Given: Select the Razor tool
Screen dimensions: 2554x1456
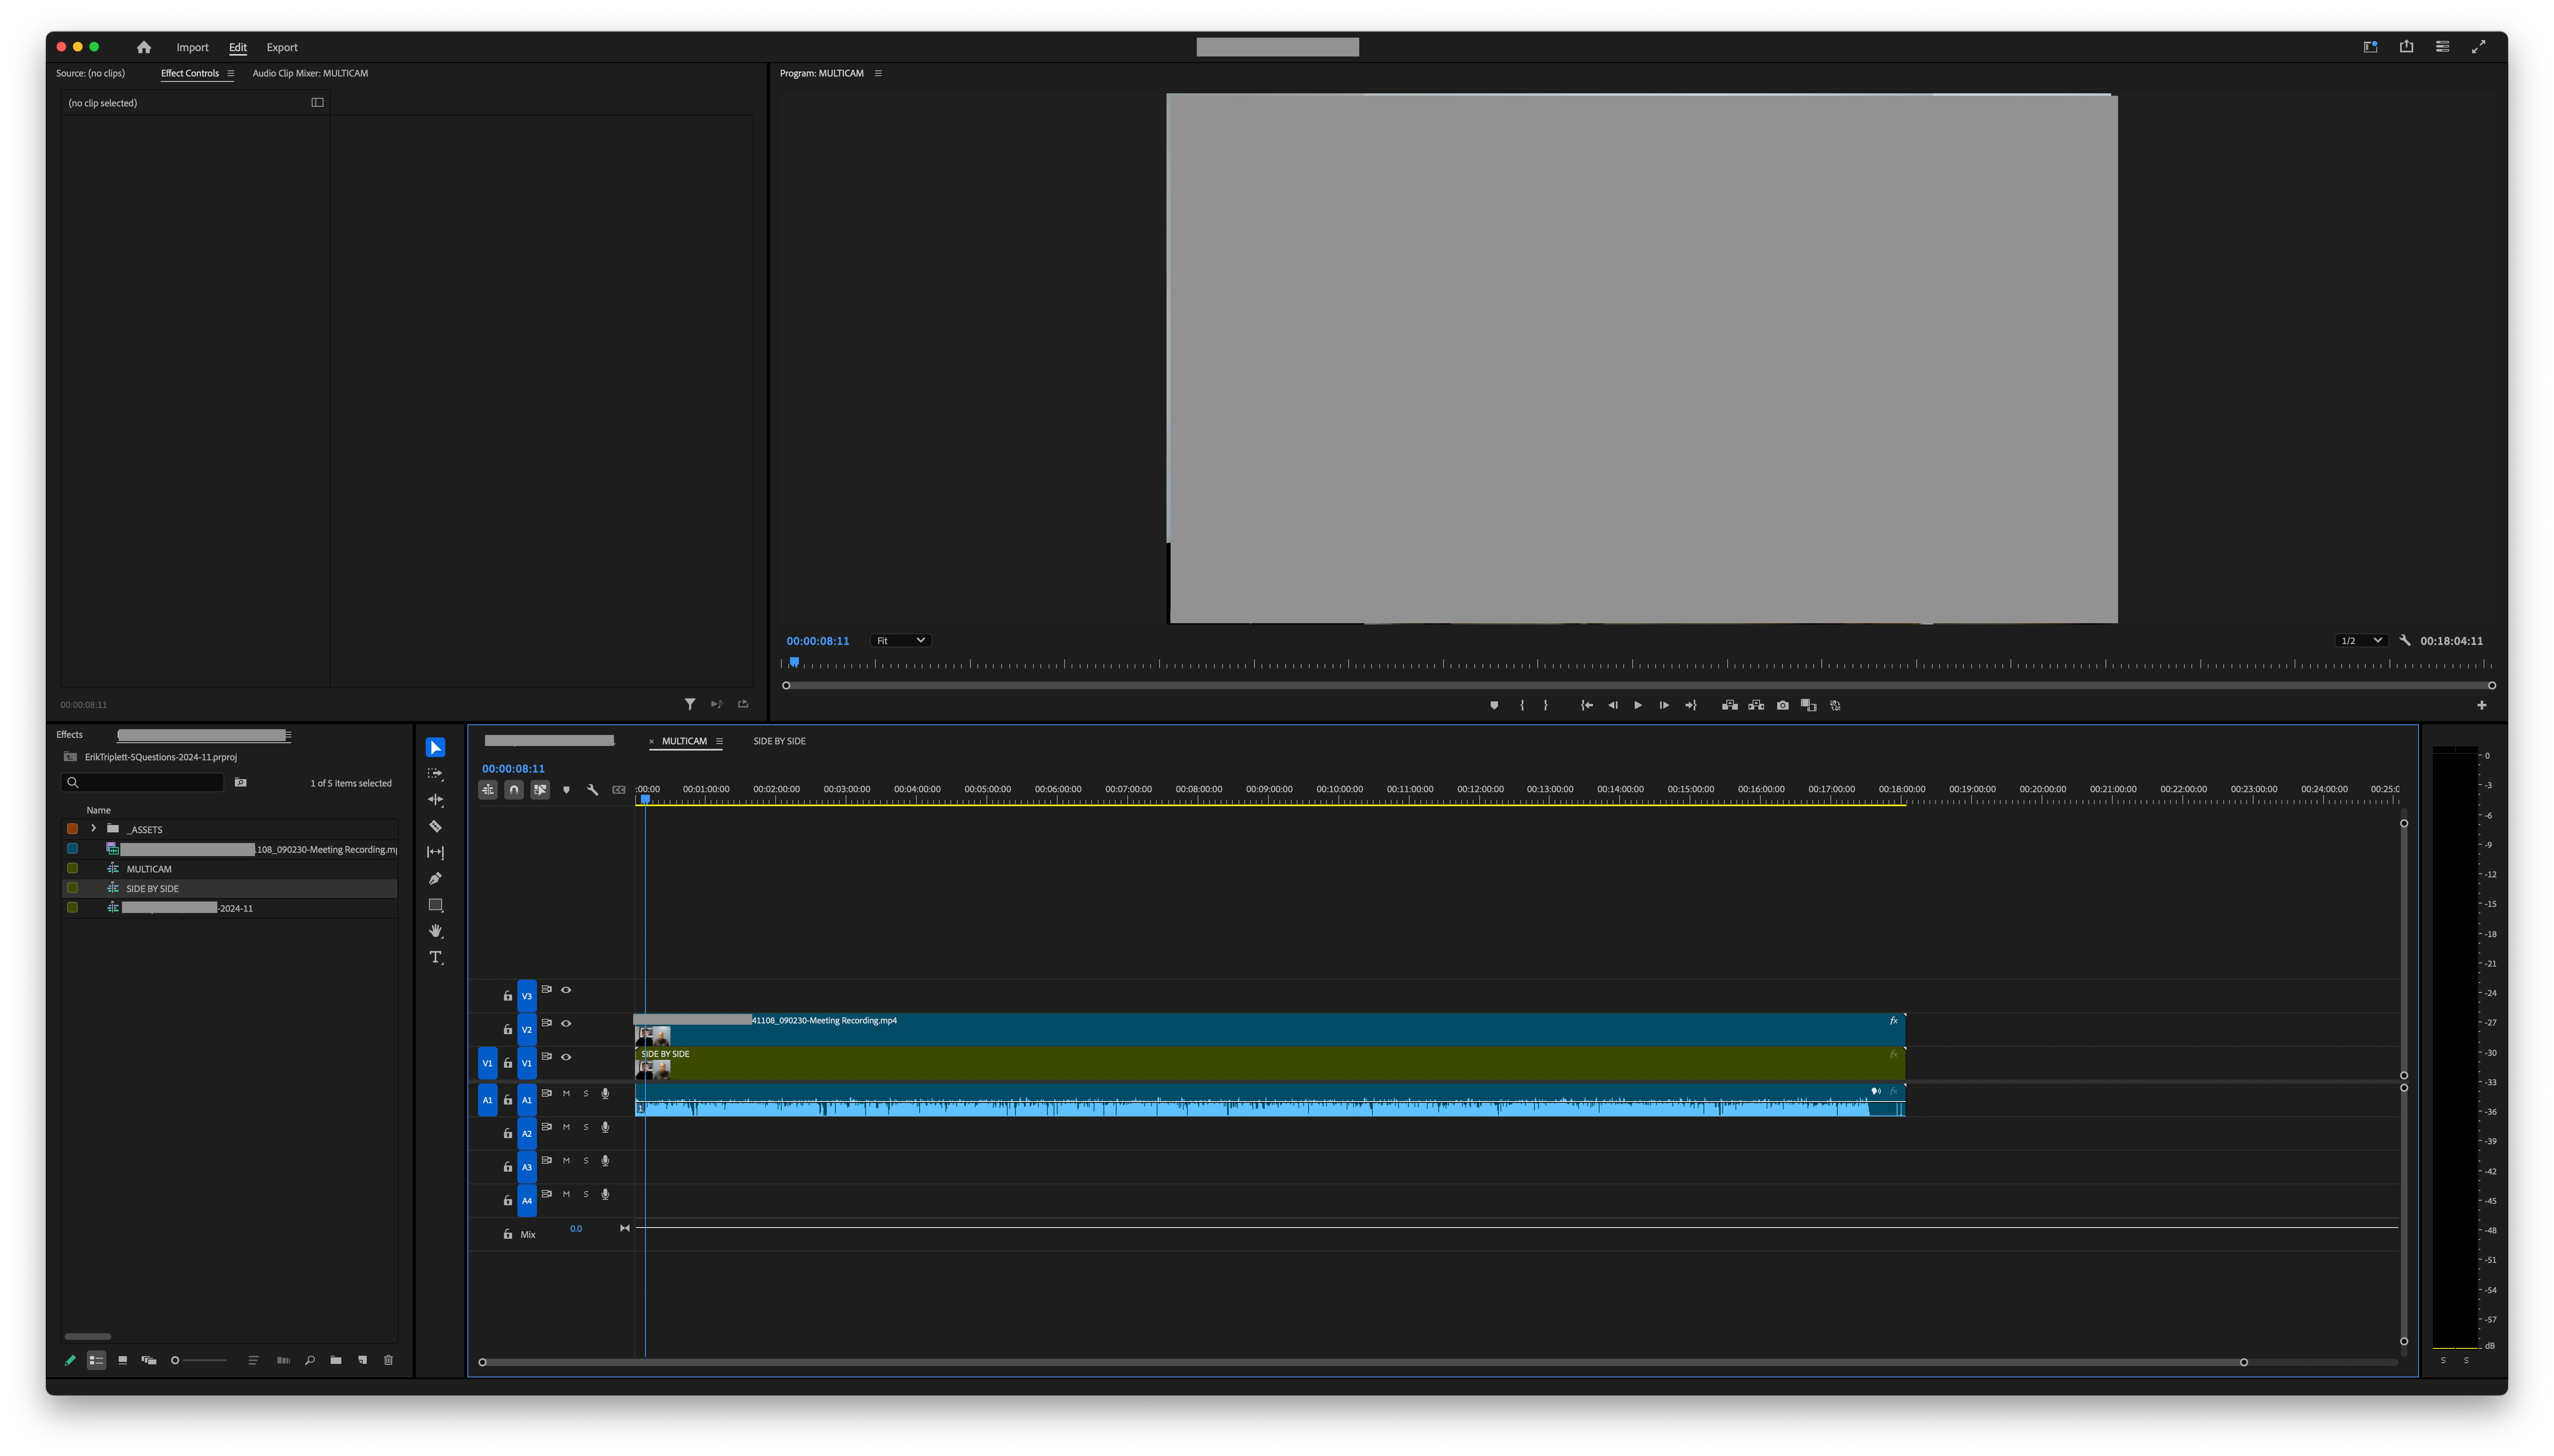Looking at the screenshot, I should tap(435, 826).
